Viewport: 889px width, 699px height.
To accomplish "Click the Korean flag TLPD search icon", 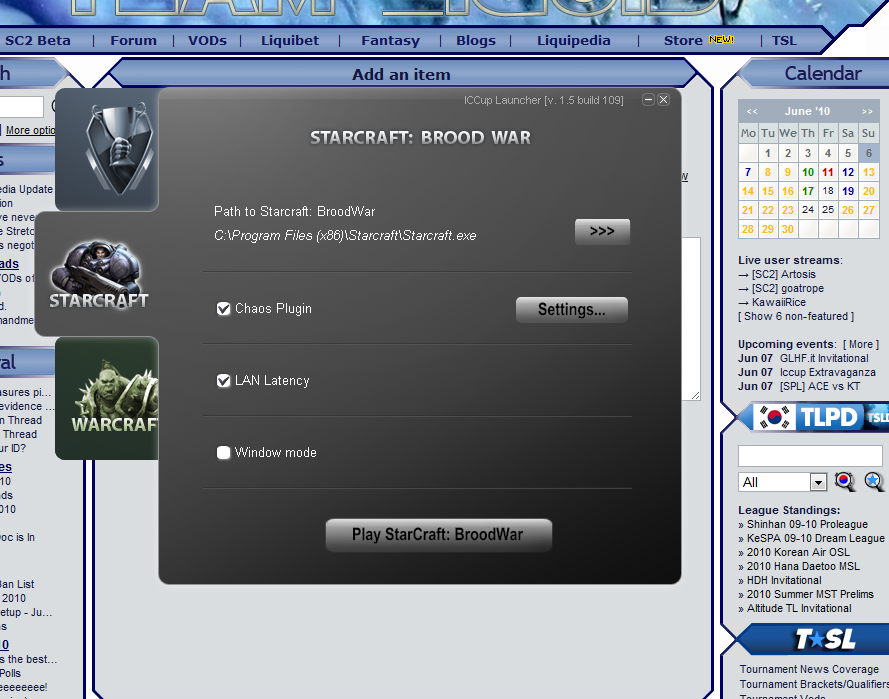I will click(844, 481).
